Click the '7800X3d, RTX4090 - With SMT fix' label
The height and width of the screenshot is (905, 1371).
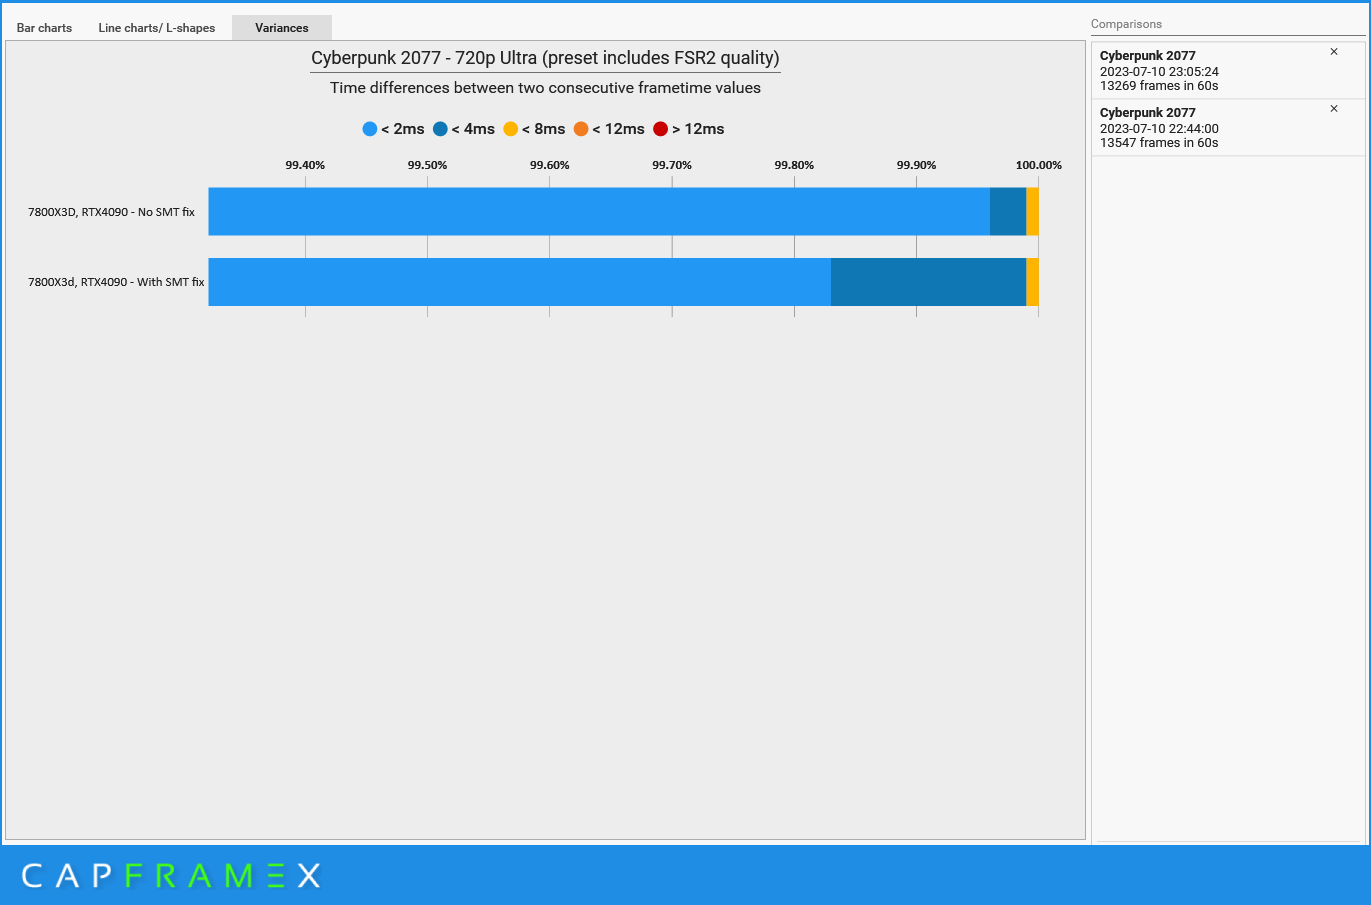click(116, 282)
